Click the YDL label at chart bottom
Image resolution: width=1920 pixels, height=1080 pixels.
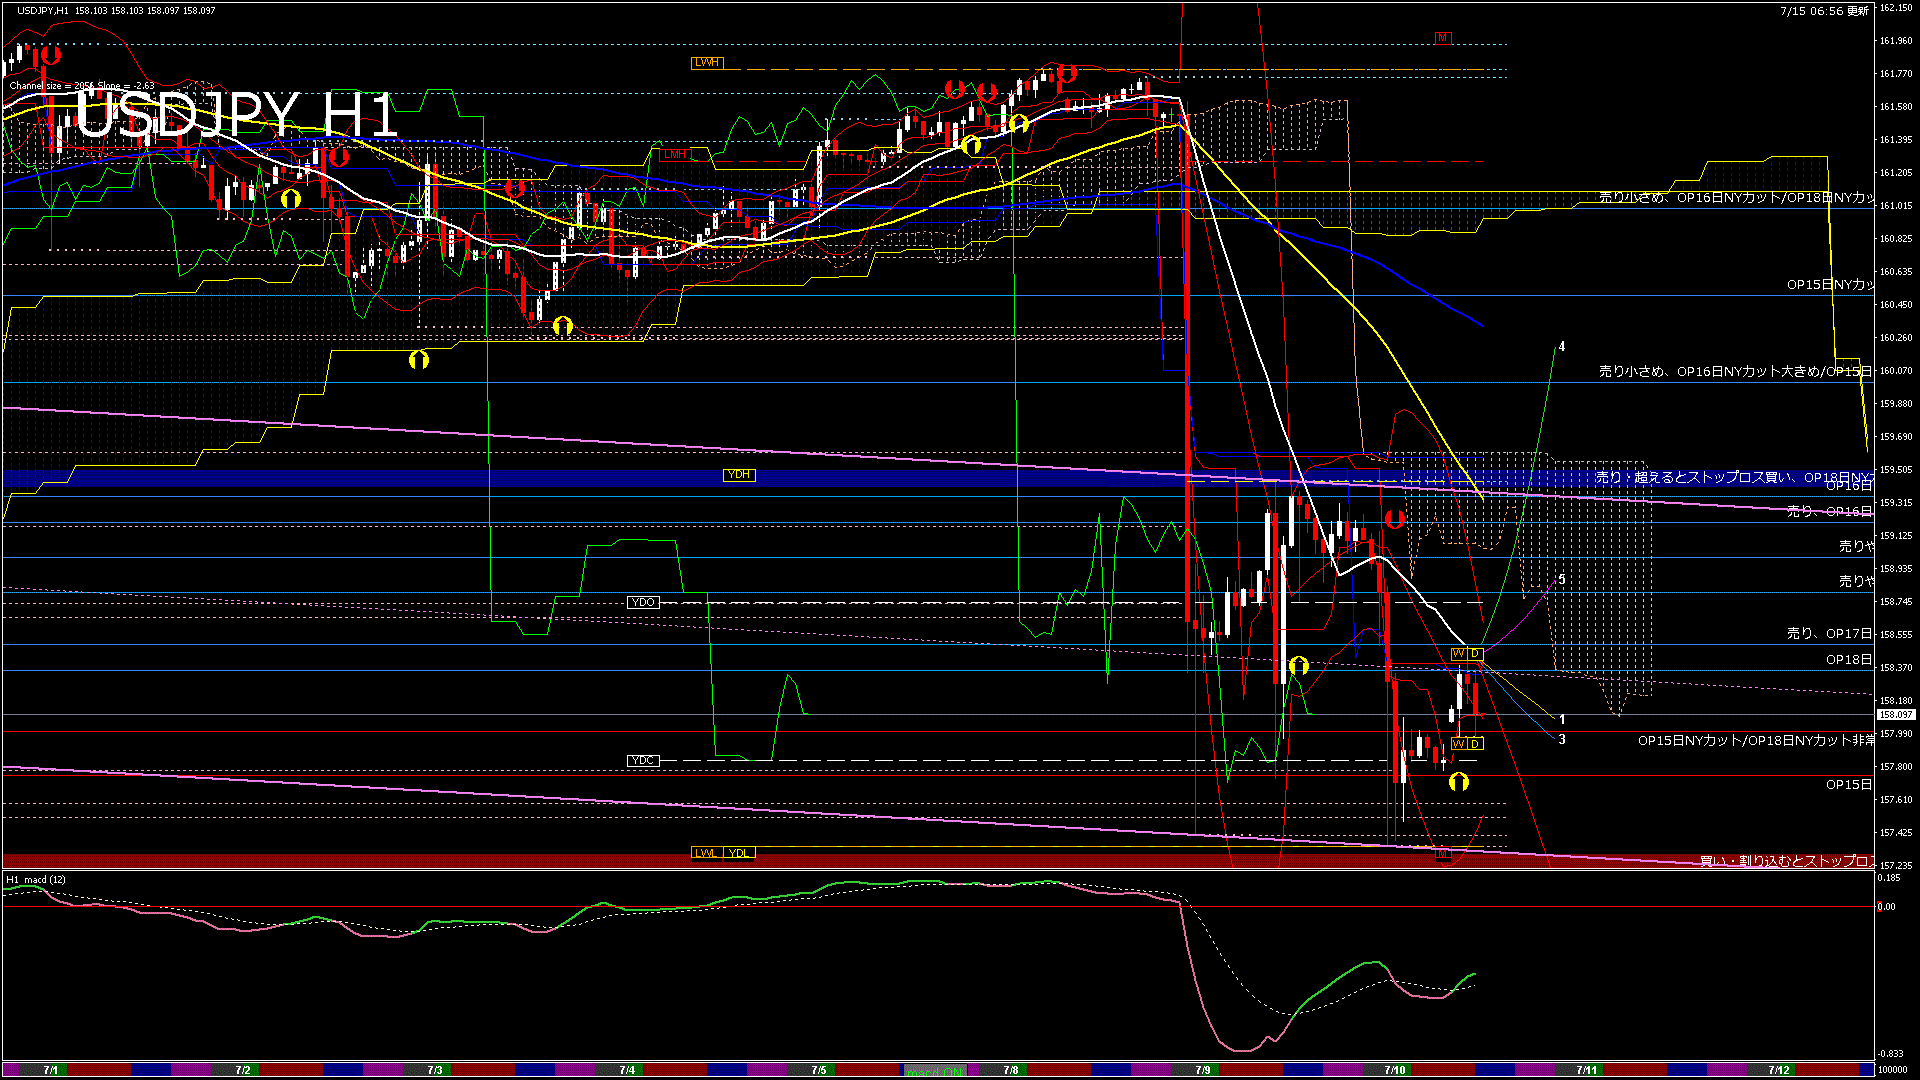(738, 853)
